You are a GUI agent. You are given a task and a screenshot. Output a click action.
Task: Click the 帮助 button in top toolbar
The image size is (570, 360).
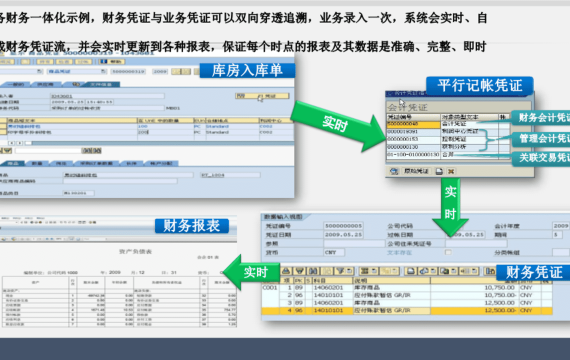tap(112, 62)
